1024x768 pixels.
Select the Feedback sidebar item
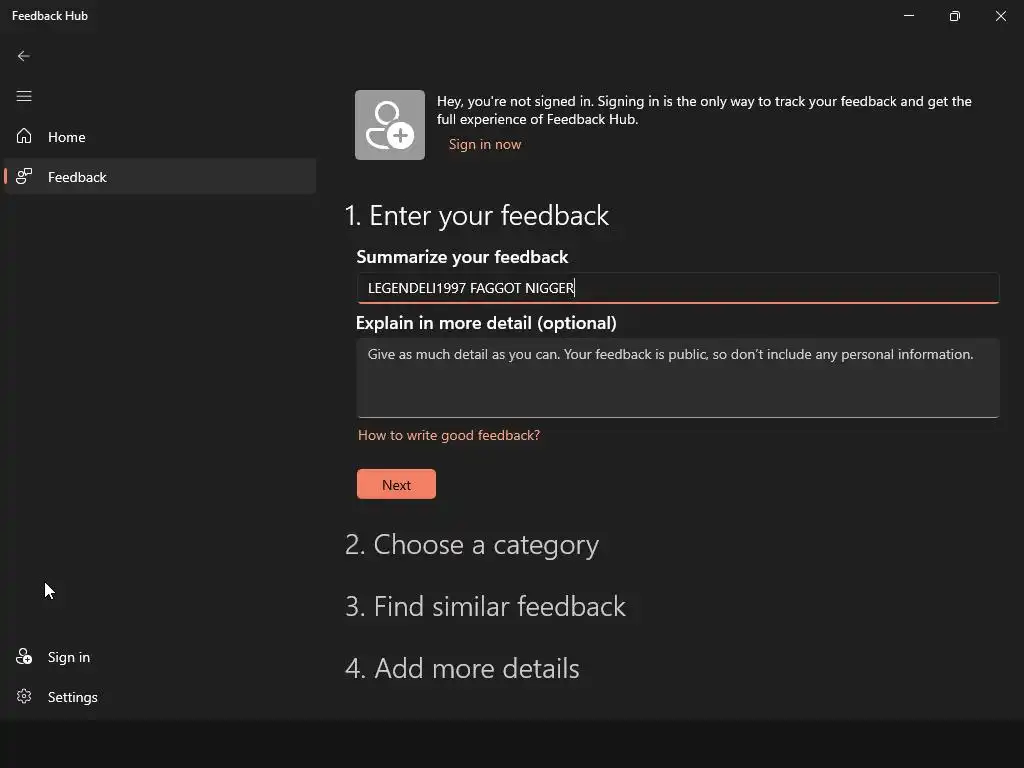click(160, 176)
